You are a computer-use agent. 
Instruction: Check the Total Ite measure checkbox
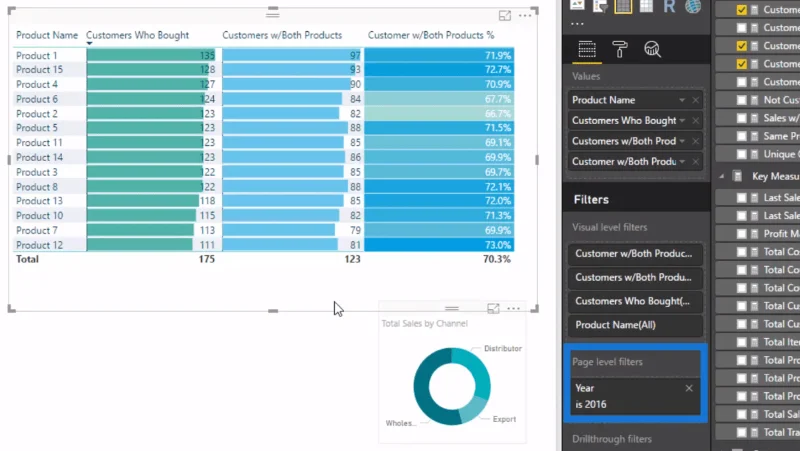click(x=741, y=342)
